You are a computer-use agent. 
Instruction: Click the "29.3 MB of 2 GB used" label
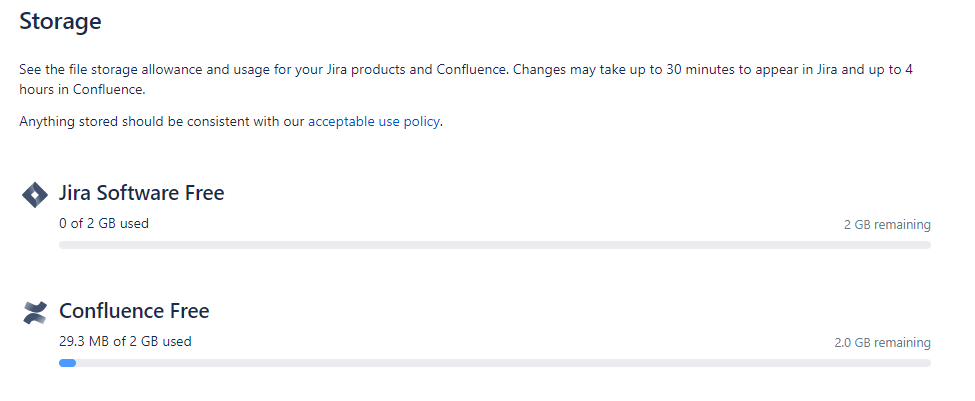tap(125, 341)
